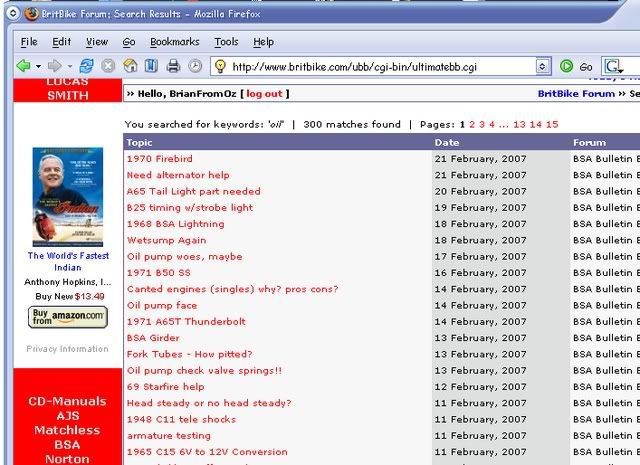
Task: Reload the page with the blue Refresh icon
Action: point(86,66)
